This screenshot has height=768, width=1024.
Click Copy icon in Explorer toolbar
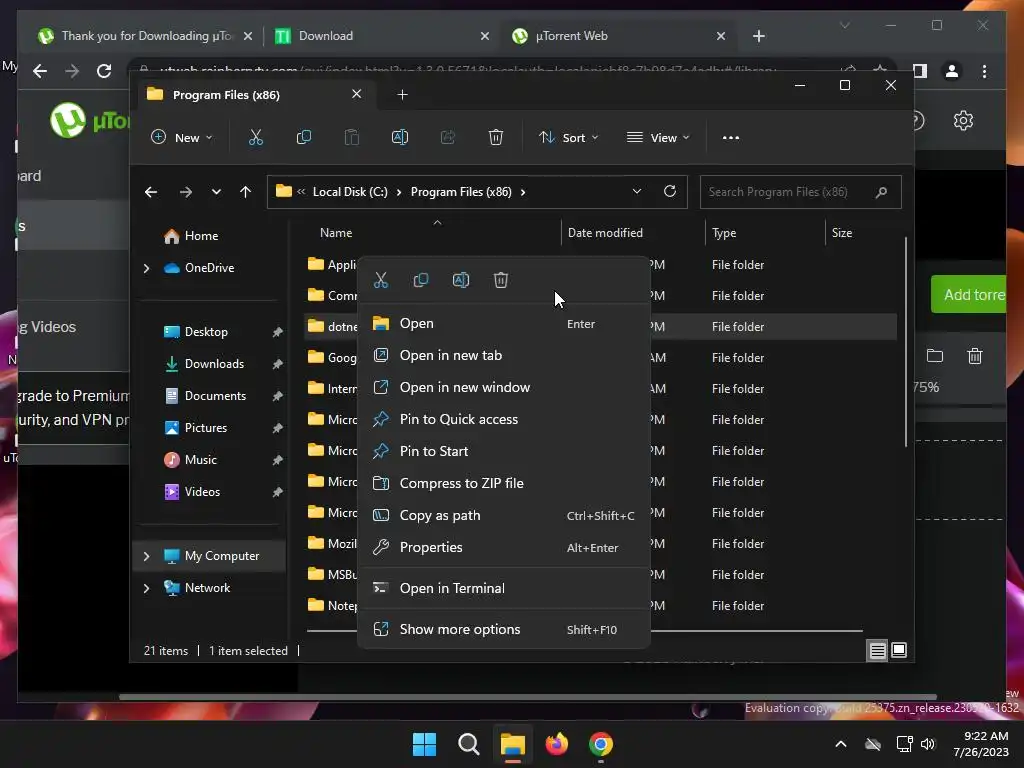click(304, 137)
